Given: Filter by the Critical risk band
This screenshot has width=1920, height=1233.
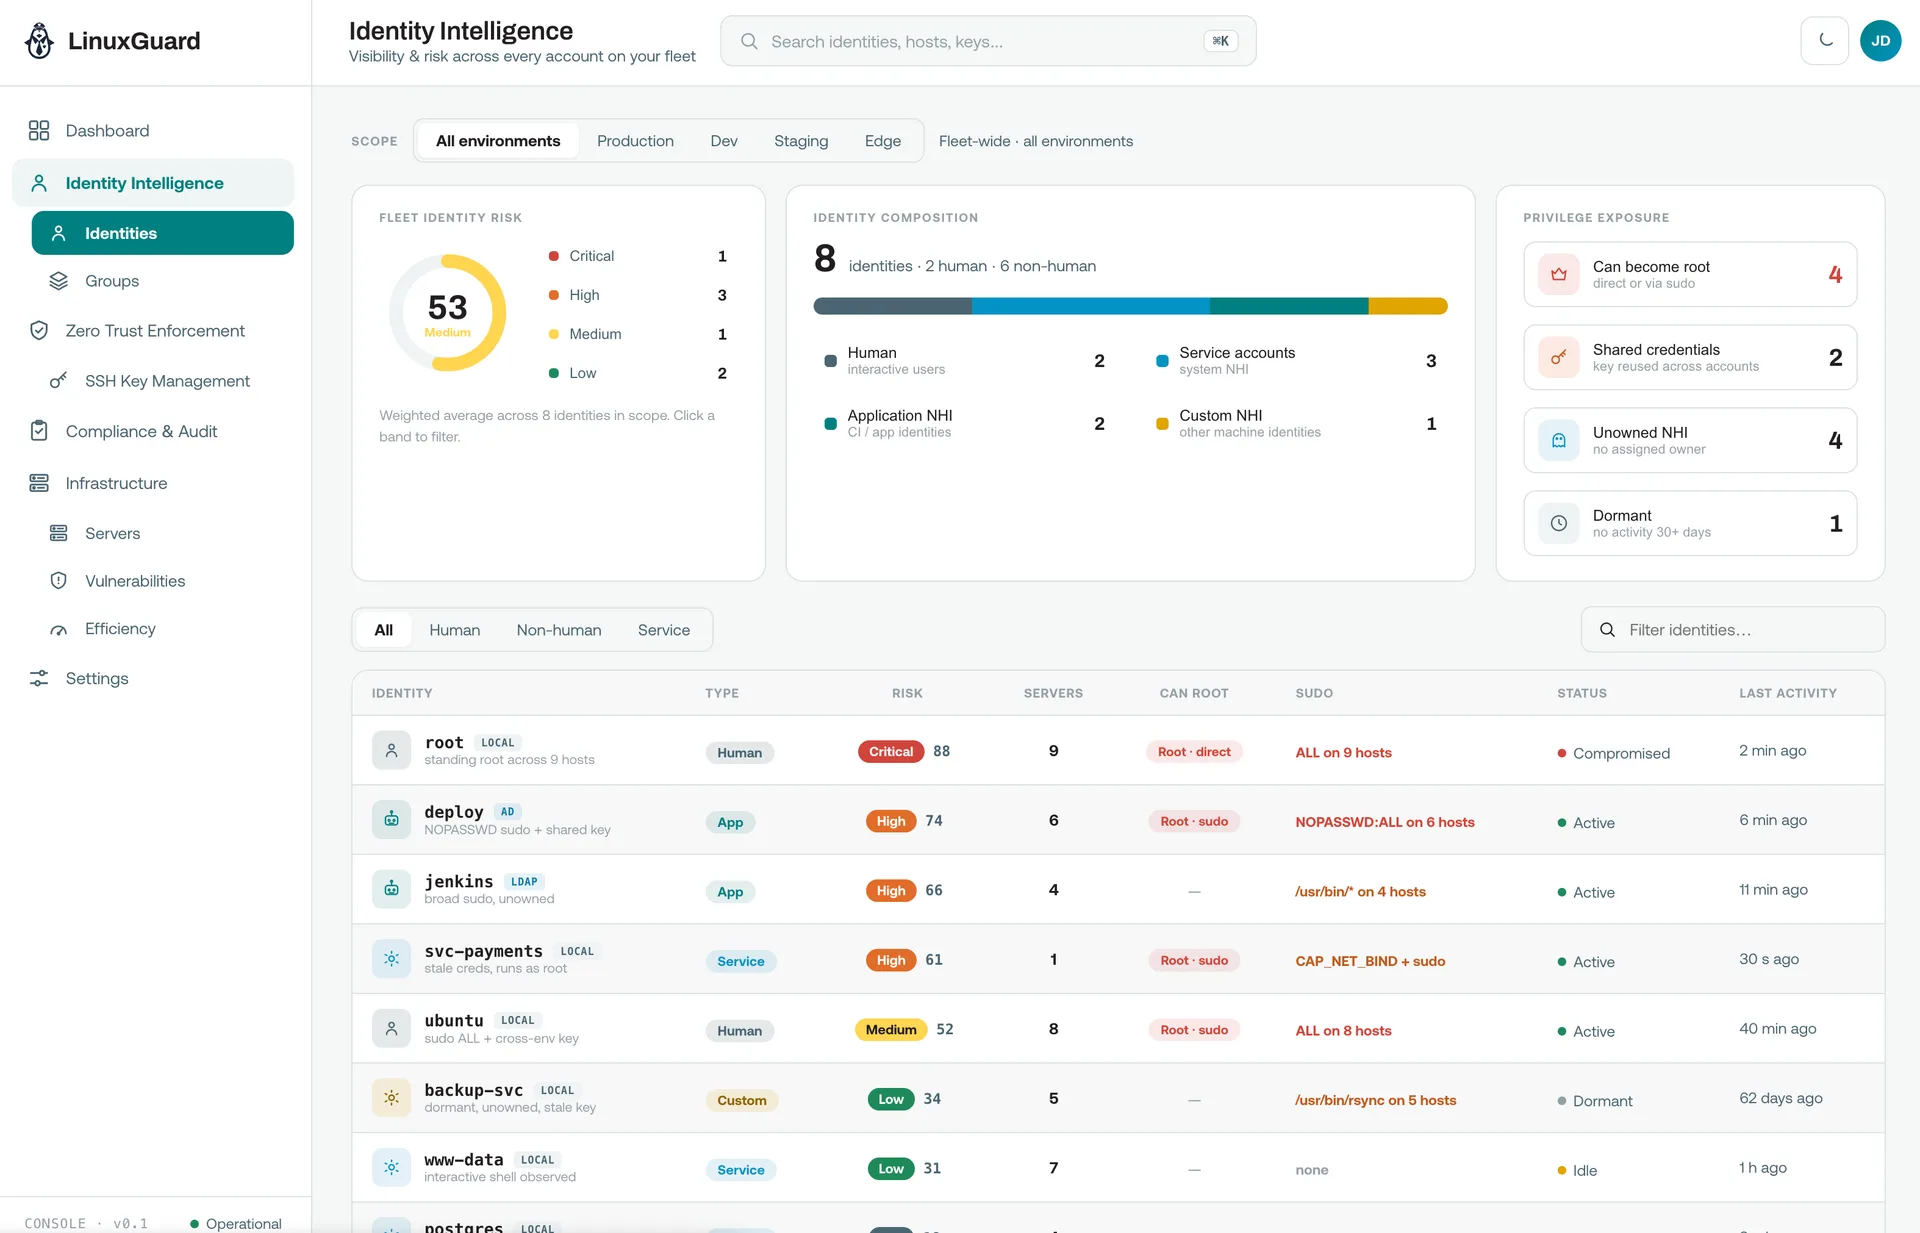Looking at the screenshot, I should [638, 256].
